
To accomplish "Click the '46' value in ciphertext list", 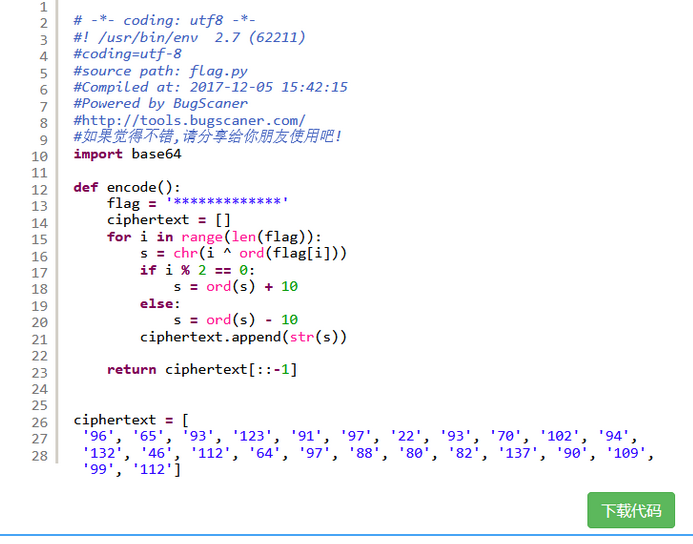I will (x=156, y=453).
